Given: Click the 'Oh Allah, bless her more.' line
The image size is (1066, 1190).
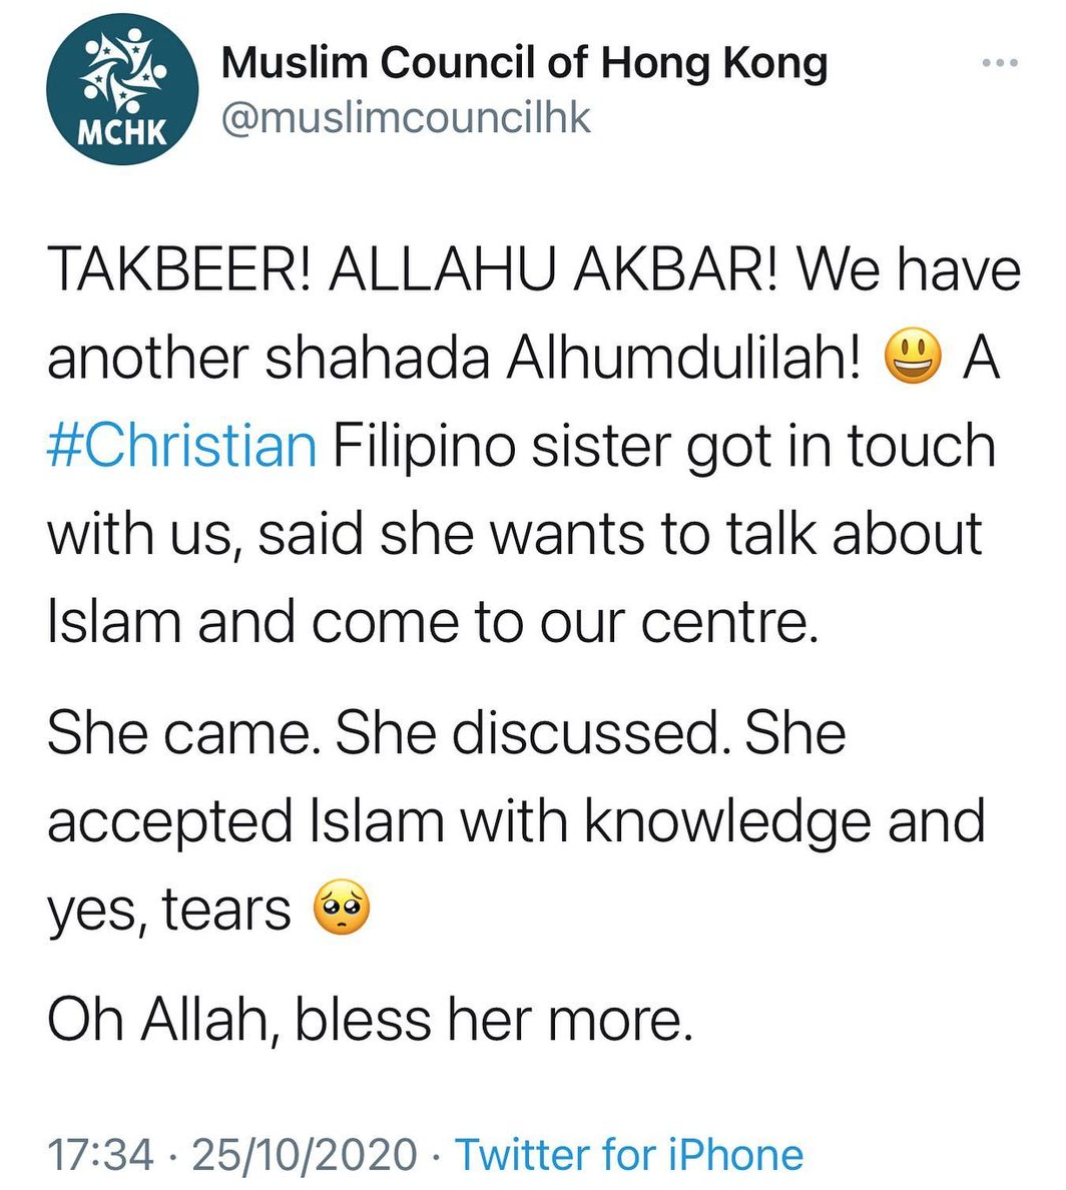Looking at the screenshot, I should pyautogui.click(x=370, y=1019).
